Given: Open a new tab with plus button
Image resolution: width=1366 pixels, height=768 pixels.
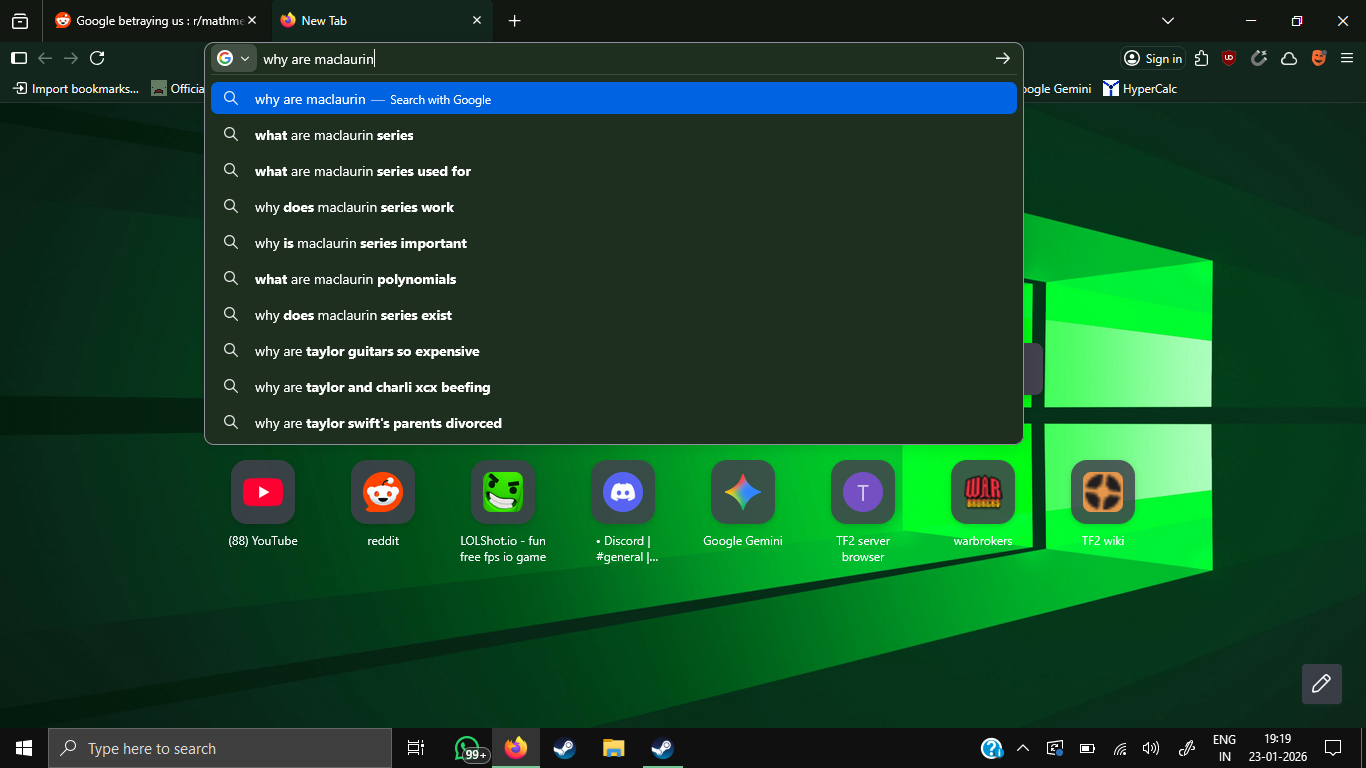Looking at the screenshot, I should pos(514,20).
